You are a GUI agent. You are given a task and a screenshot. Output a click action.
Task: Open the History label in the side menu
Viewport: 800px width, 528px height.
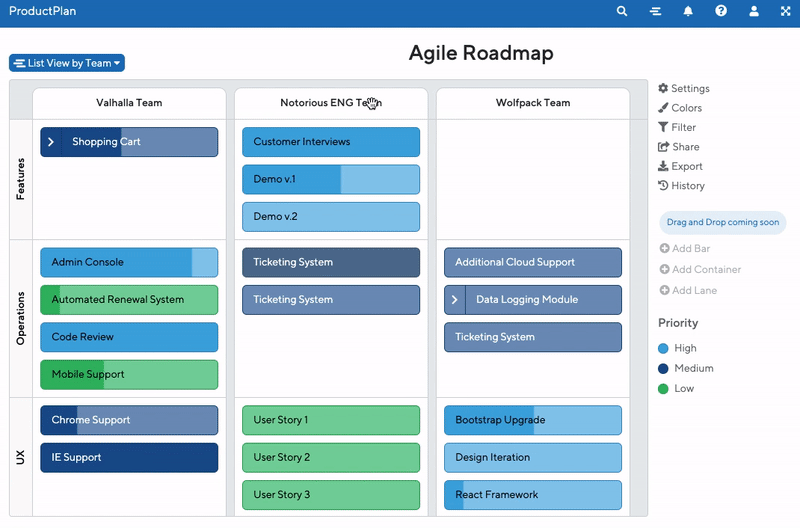tap(688, 186)
